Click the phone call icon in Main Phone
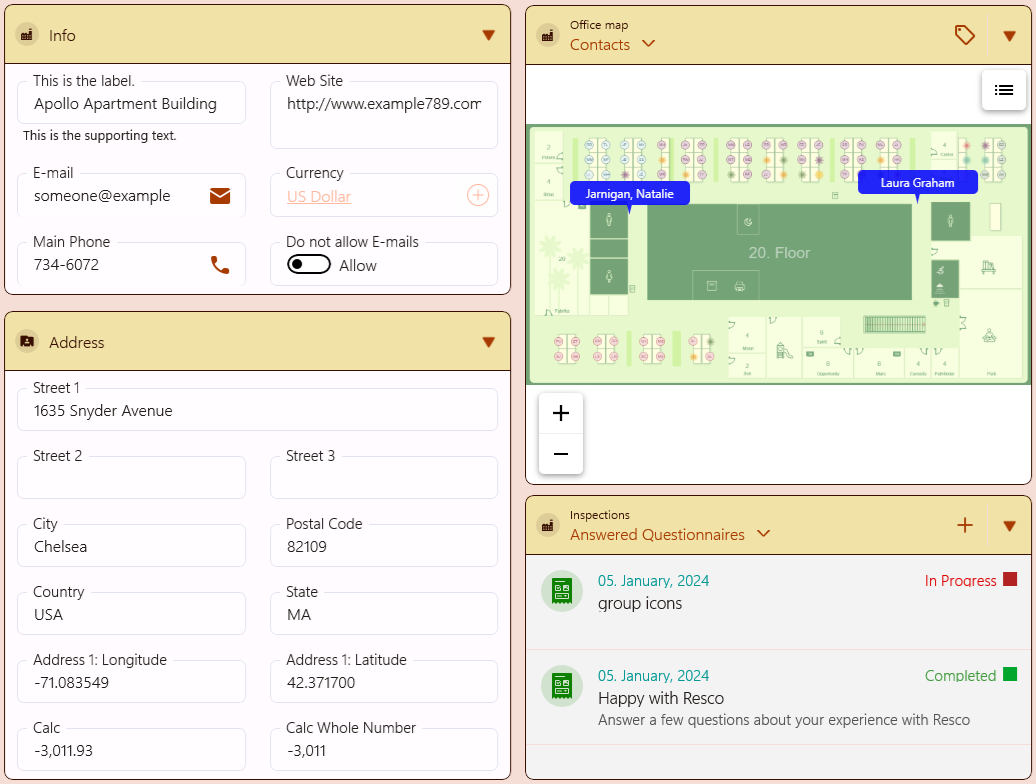Image resolution: width=1036 pixels, height=784 pixels. pyautogui.click(x=220, y=265)
